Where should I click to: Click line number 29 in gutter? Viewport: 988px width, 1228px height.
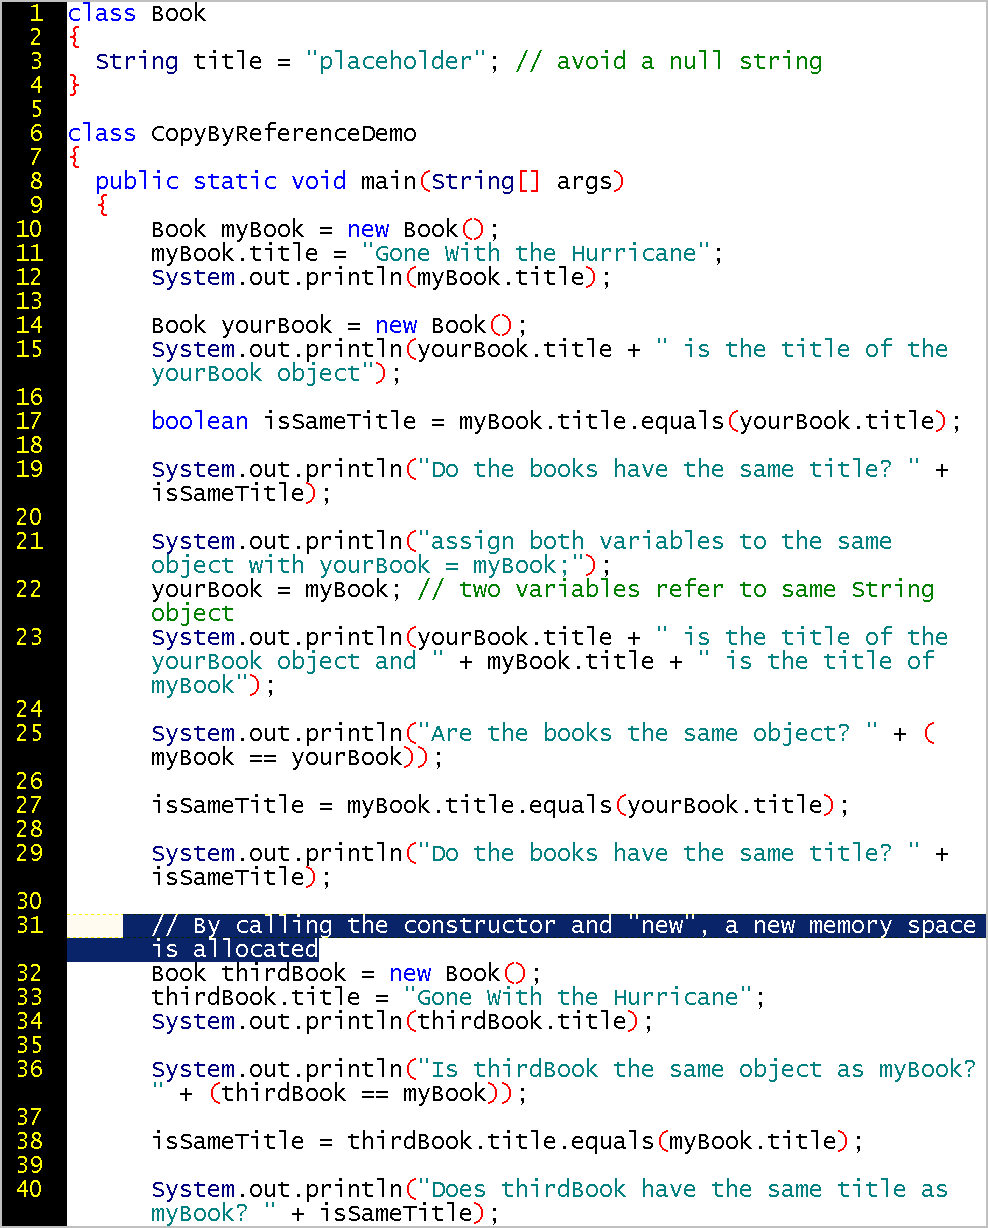29,854
